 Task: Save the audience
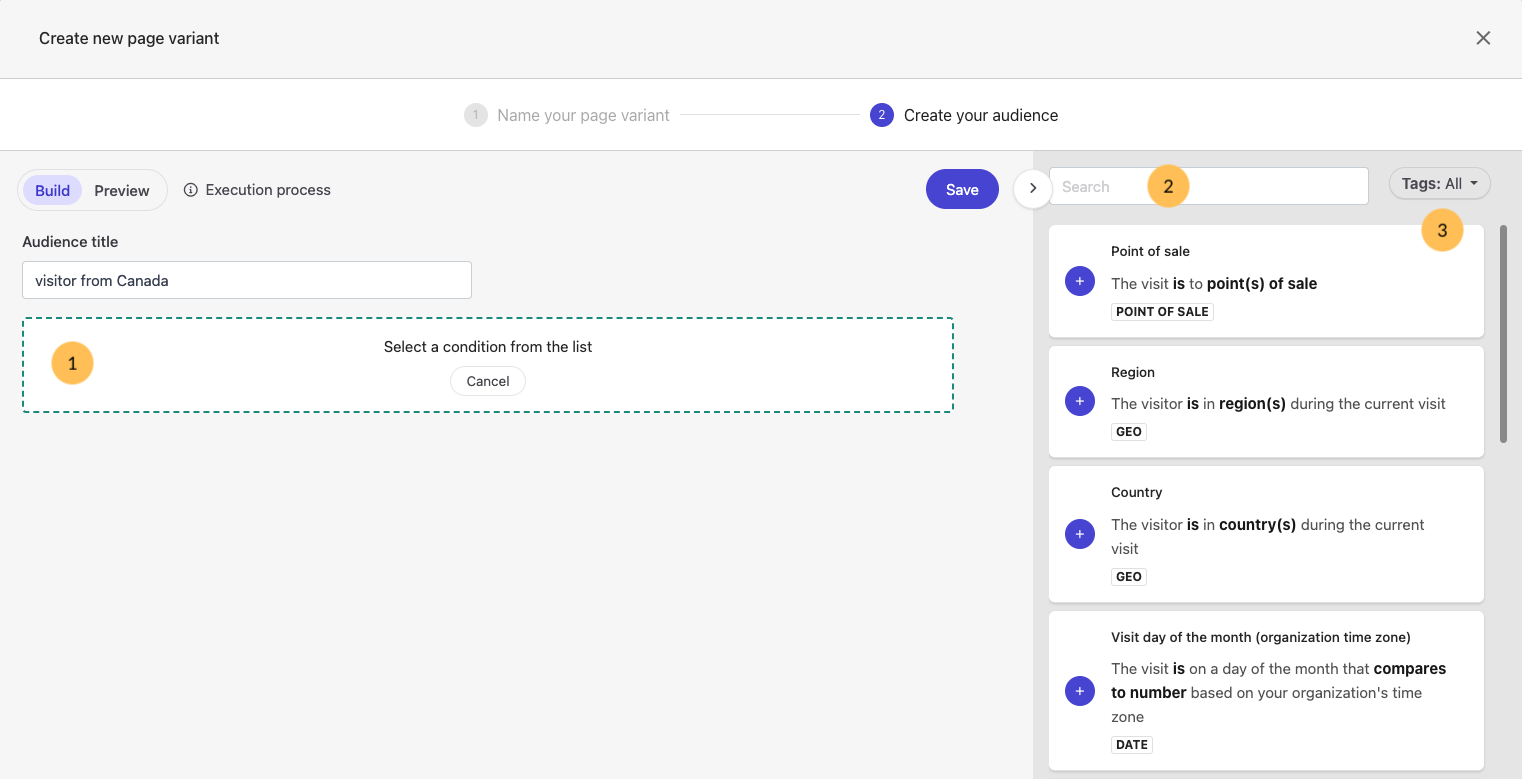coord(961,189)
